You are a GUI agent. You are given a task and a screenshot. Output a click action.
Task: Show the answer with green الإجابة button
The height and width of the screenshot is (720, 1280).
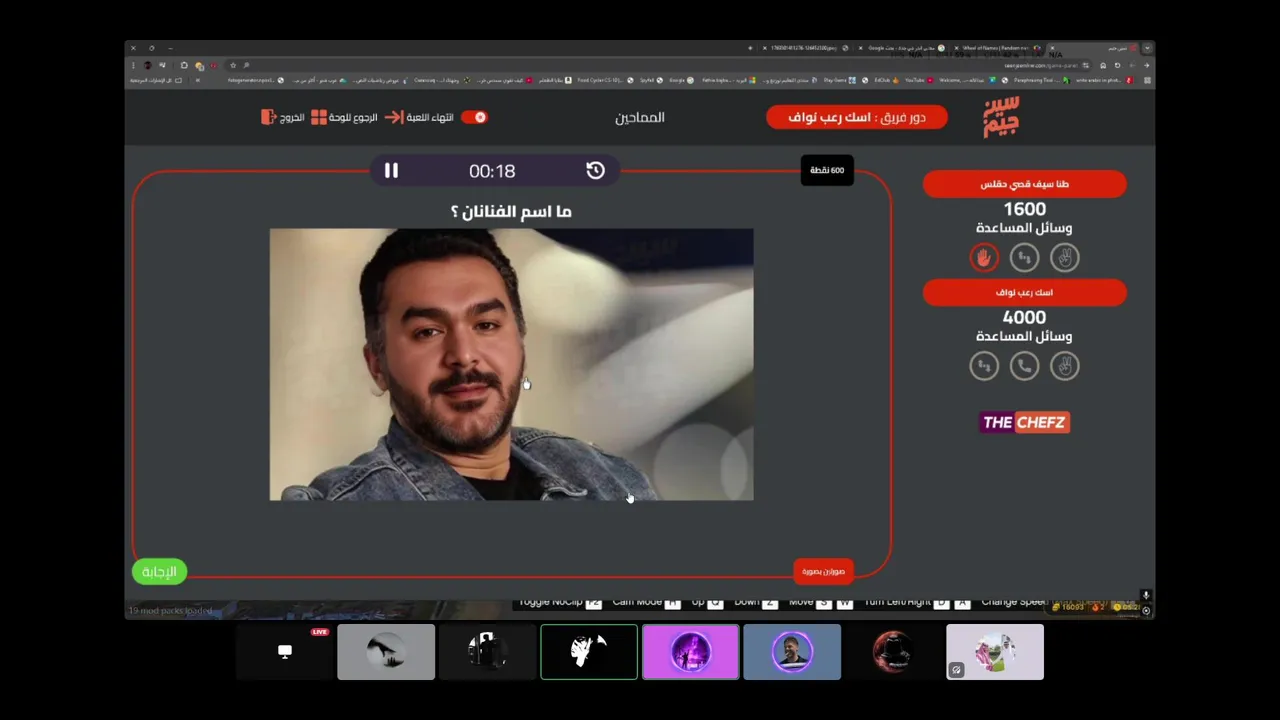pyautogui.click(x=159, y=572)
